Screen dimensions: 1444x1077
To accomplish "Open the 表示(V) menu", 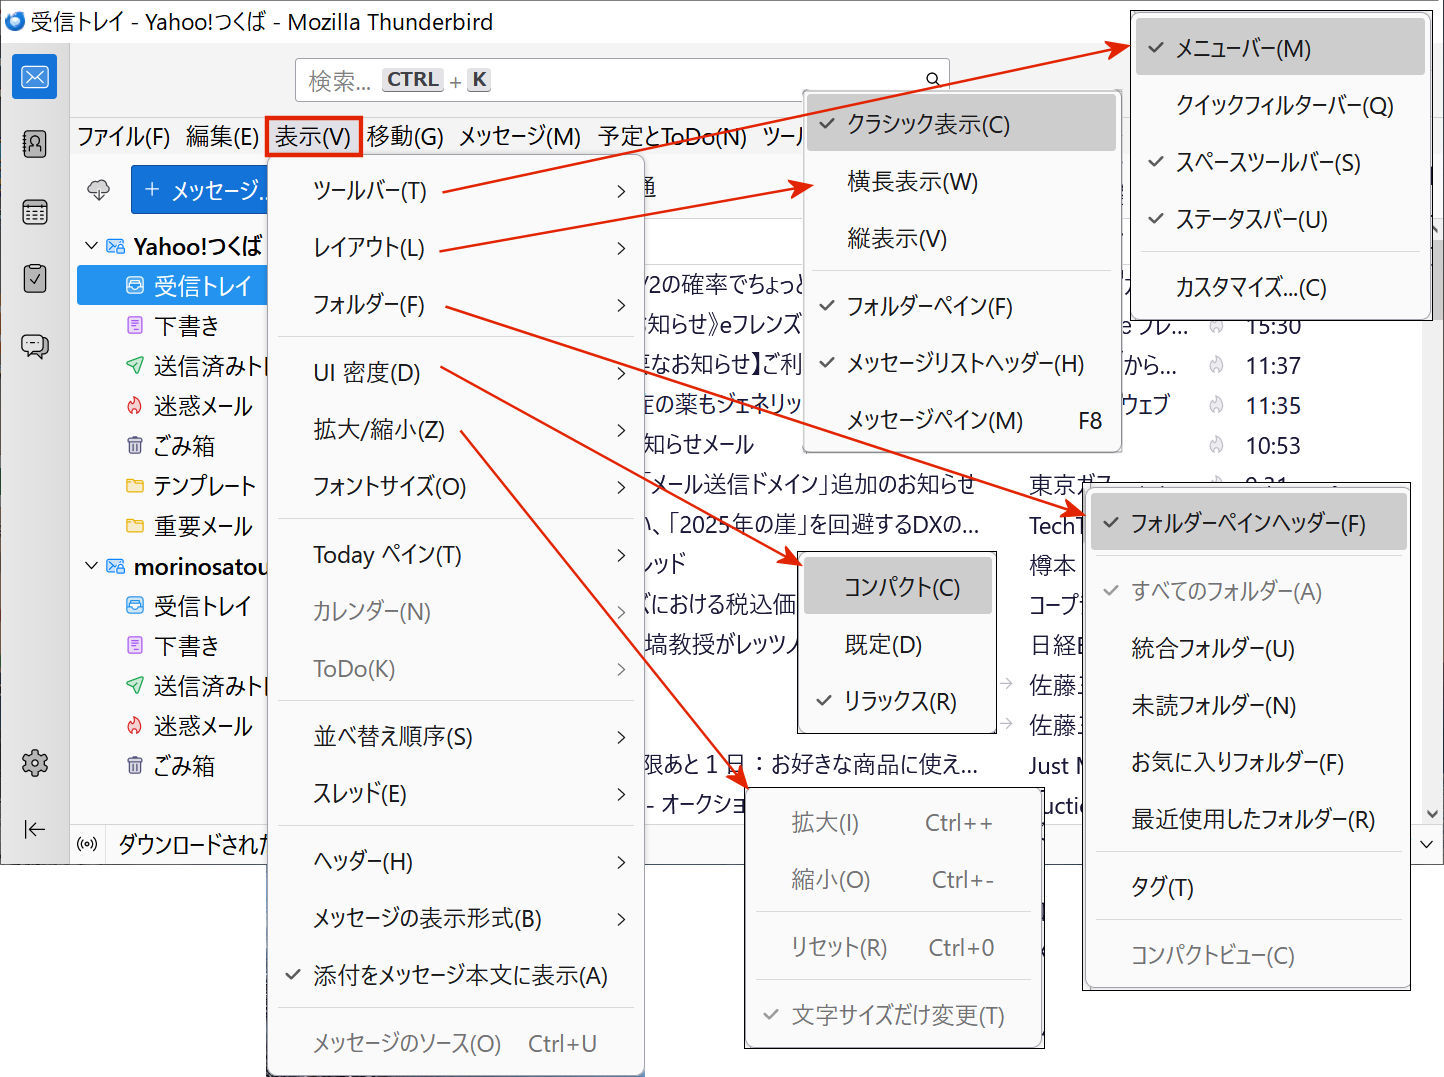I will [x=313, y=136].
